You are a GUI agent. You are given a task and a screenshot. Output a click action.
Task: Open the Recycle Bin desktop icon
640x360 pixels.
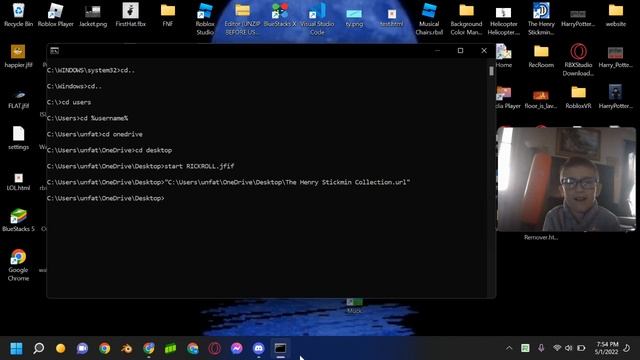(x=18, y=15)
